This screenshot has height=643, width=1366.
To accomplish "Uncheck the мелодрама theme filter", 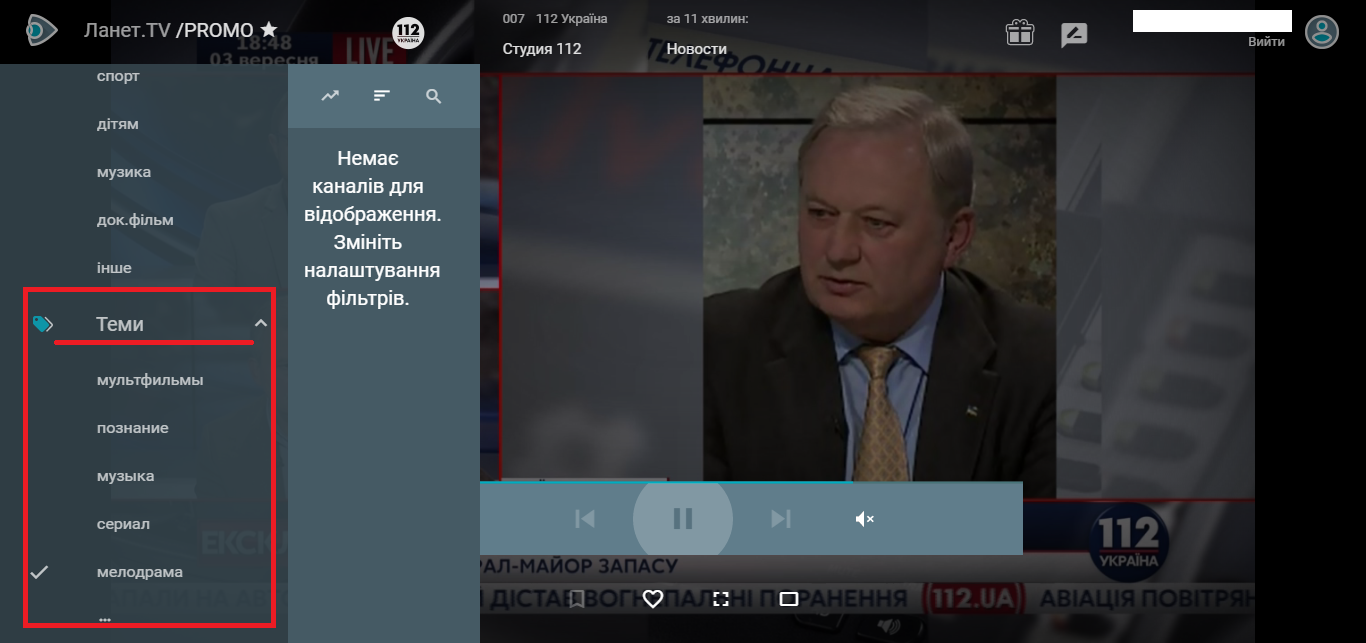I will click(x=140, y=572).
